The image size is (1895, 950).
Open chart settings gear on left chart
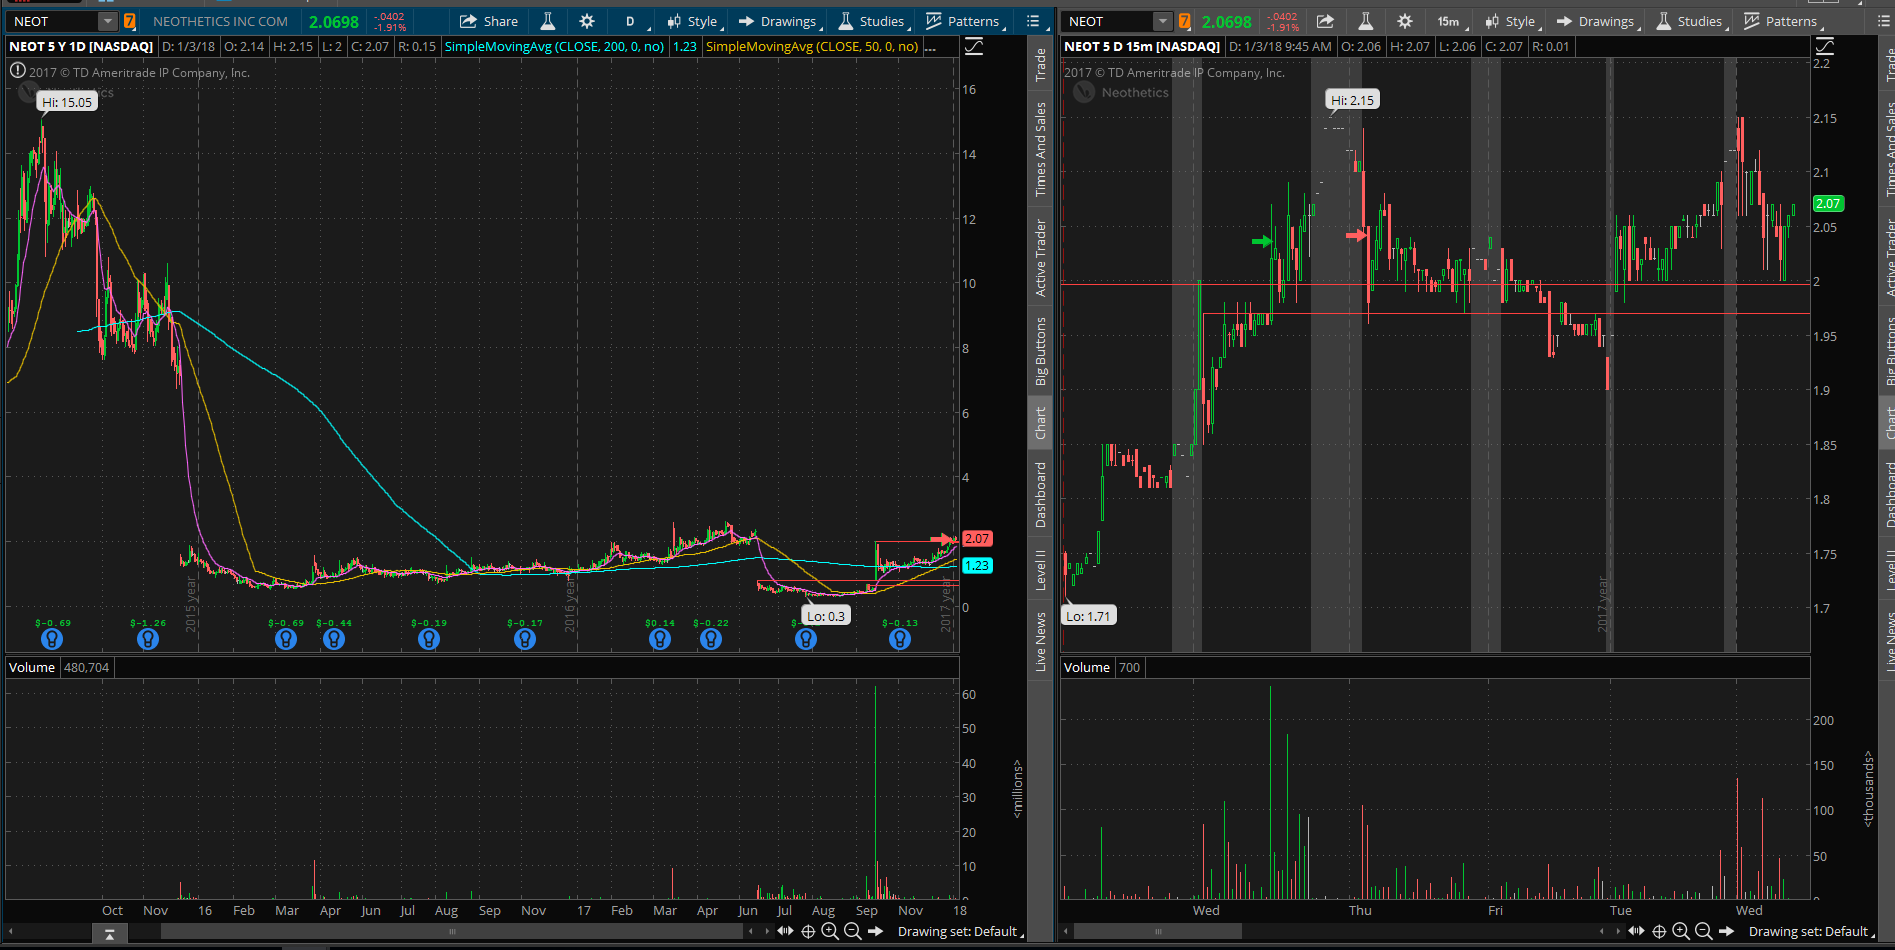pyautogui.click(x=587, y=21)
